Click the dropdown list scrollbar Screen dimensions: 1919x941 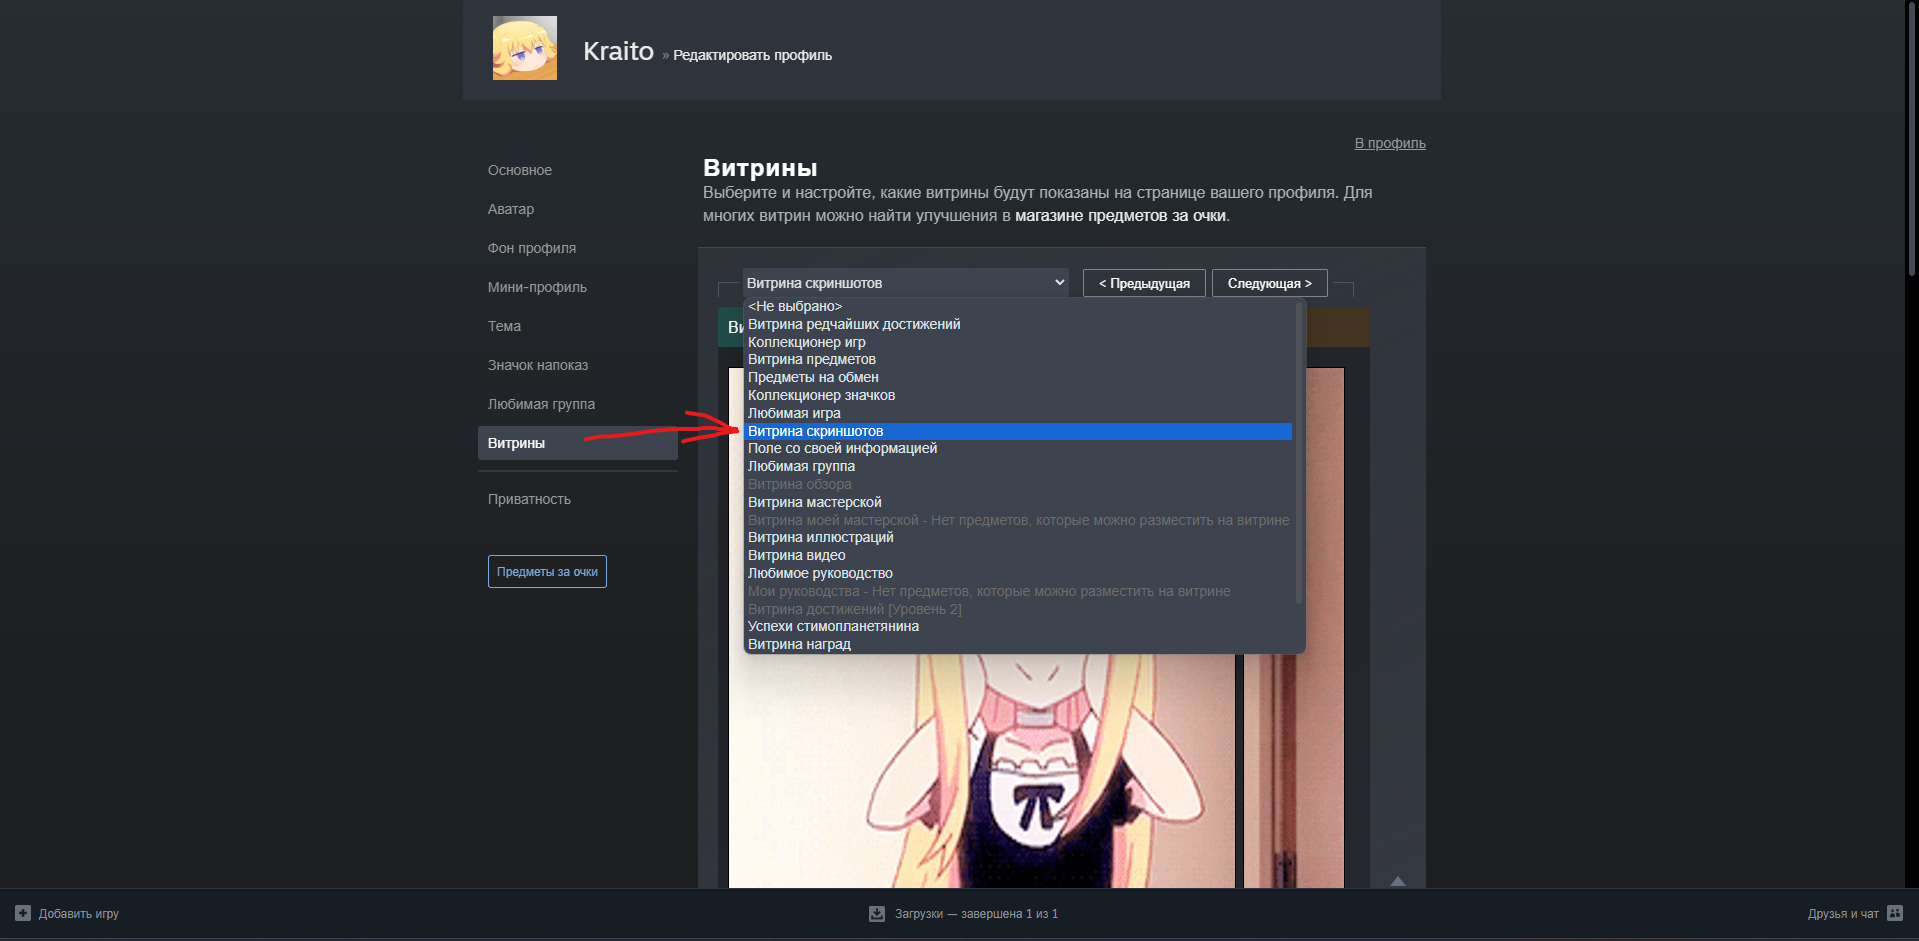tap(1299, 452)
